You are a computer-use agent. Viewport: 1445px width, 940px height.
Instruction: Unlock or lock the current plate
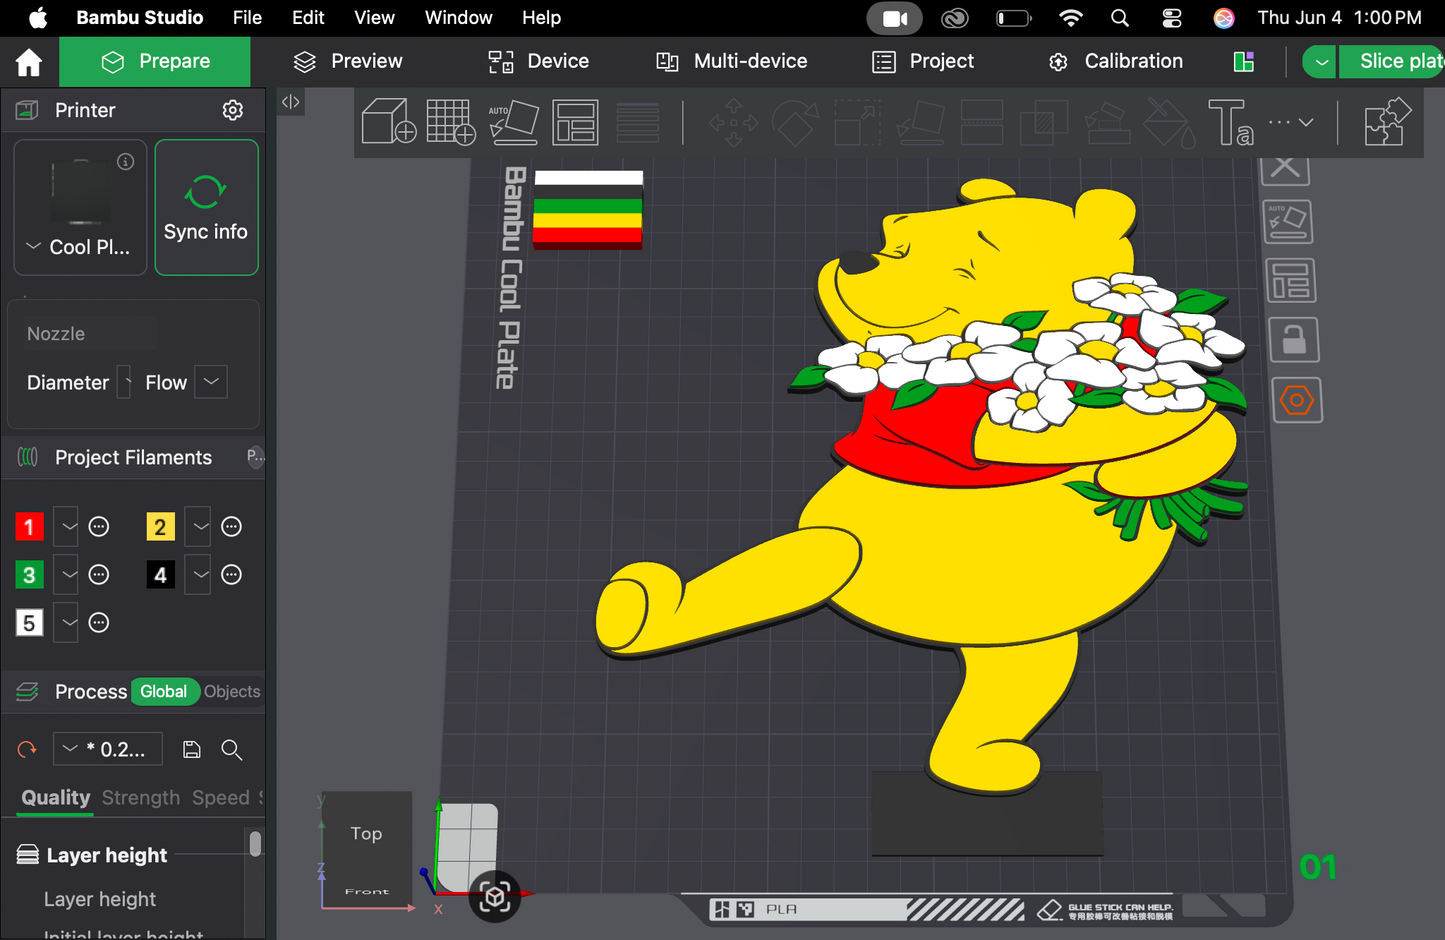pyautogui.click(x=1295, y=340)
